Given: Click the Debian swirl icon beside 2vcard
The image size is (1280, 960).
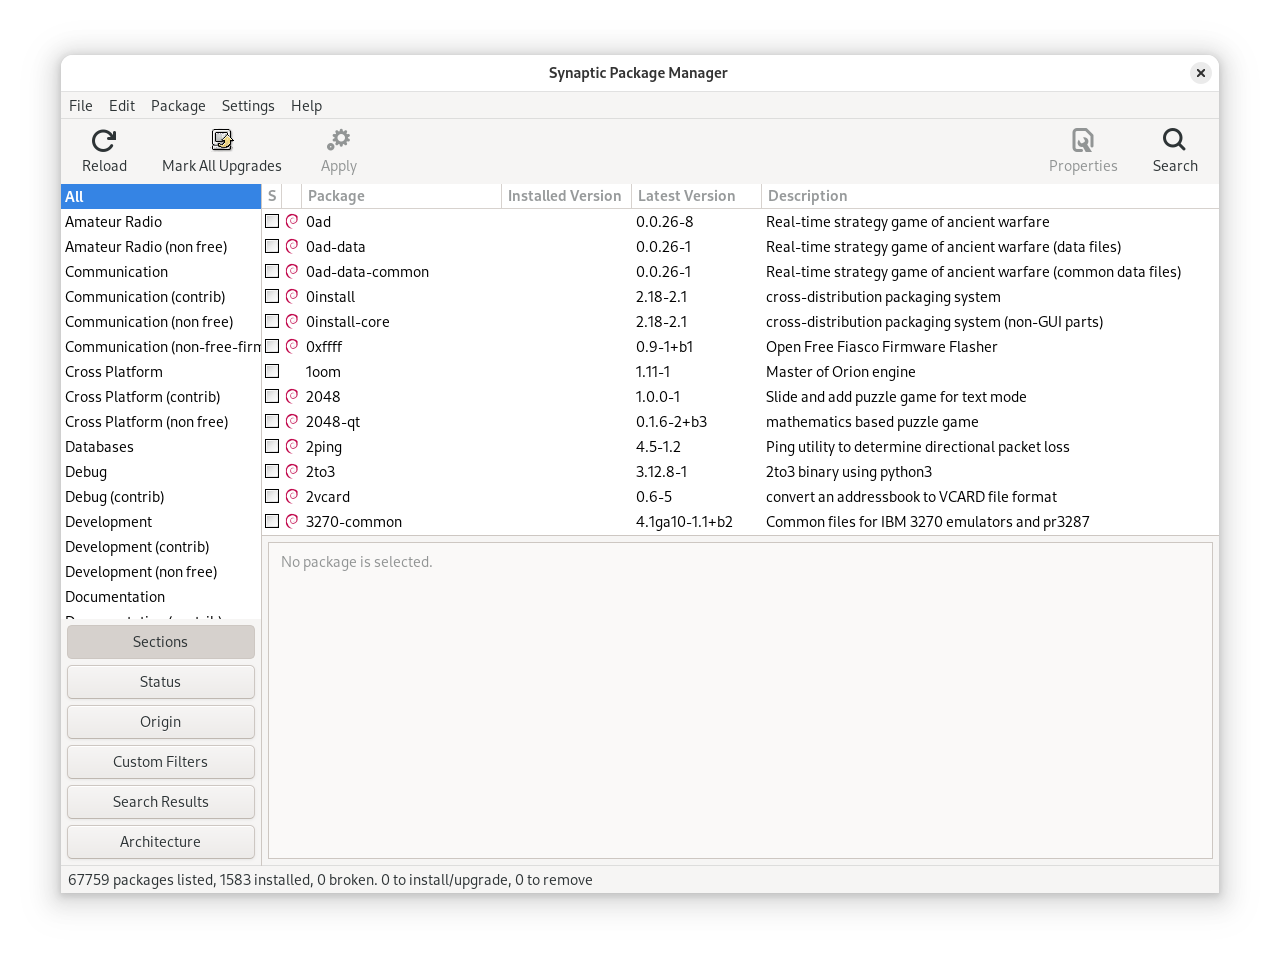Looking at the screenshot, I should coord(292,496).
